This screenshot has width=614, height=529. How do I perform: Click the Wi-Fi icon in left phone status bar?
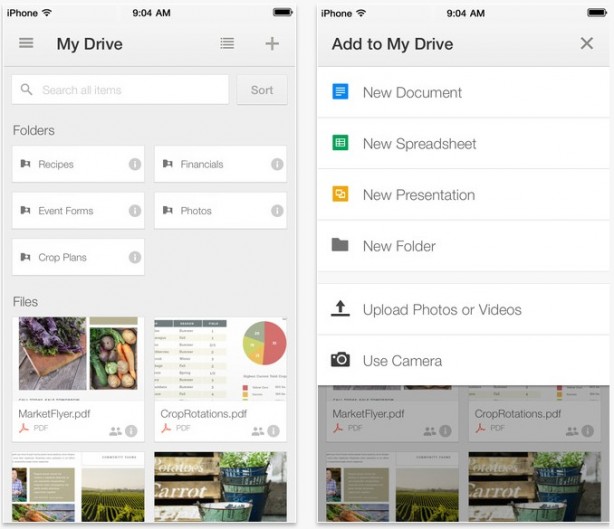[47, 13]
